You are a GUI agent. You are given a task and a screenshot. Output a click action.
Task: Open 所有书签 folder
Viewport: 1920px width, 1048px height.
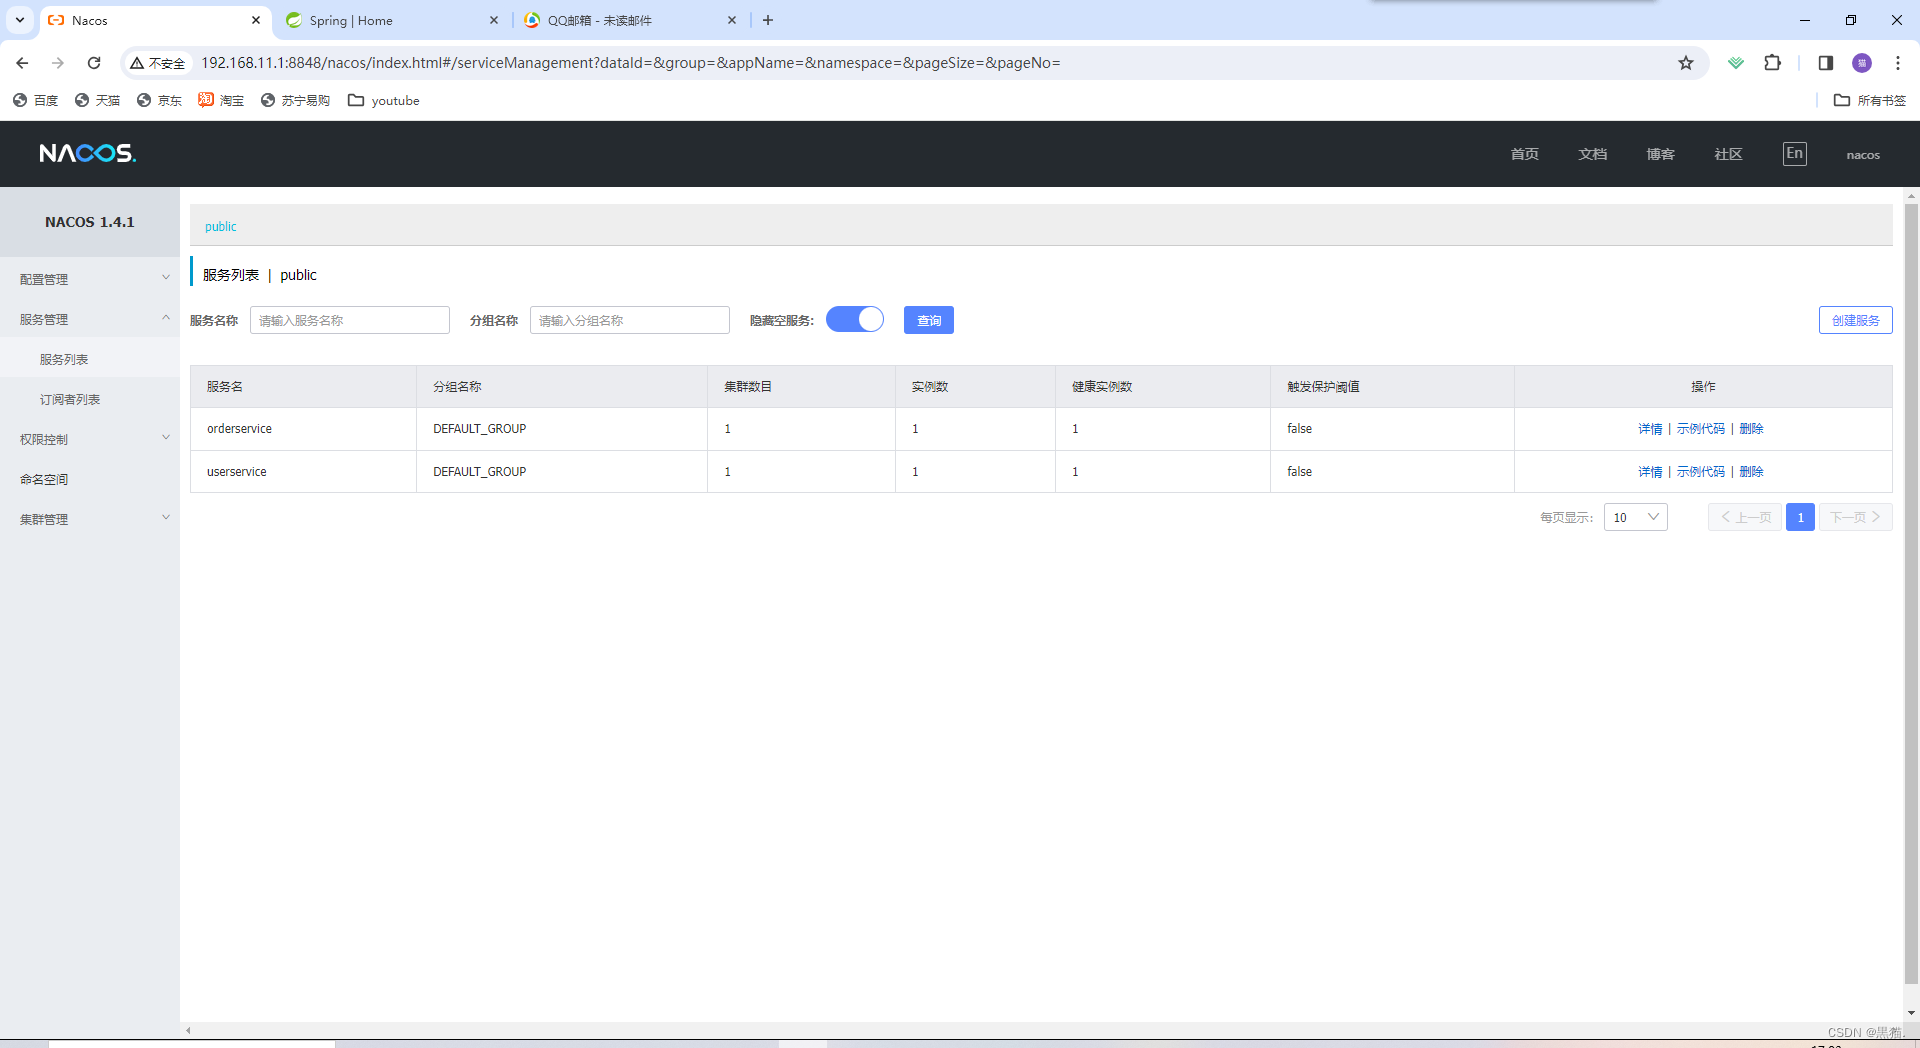click(x=1870, y=100)
